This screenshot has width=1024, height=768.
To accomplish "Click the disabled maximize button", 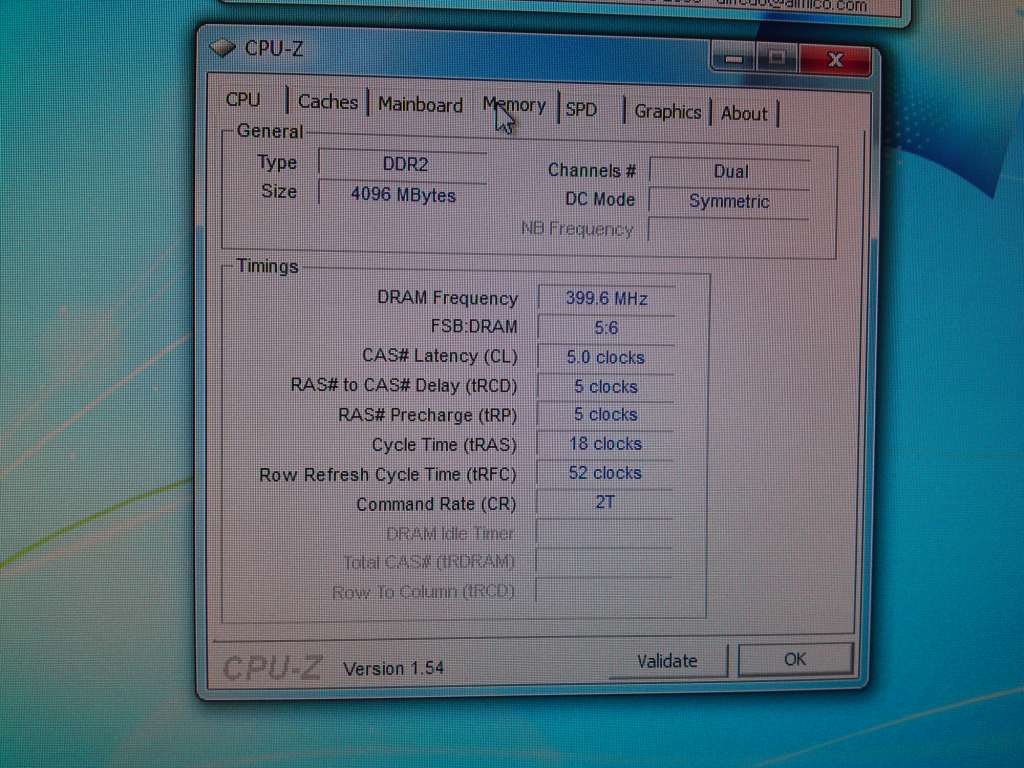I will point(776,59).
